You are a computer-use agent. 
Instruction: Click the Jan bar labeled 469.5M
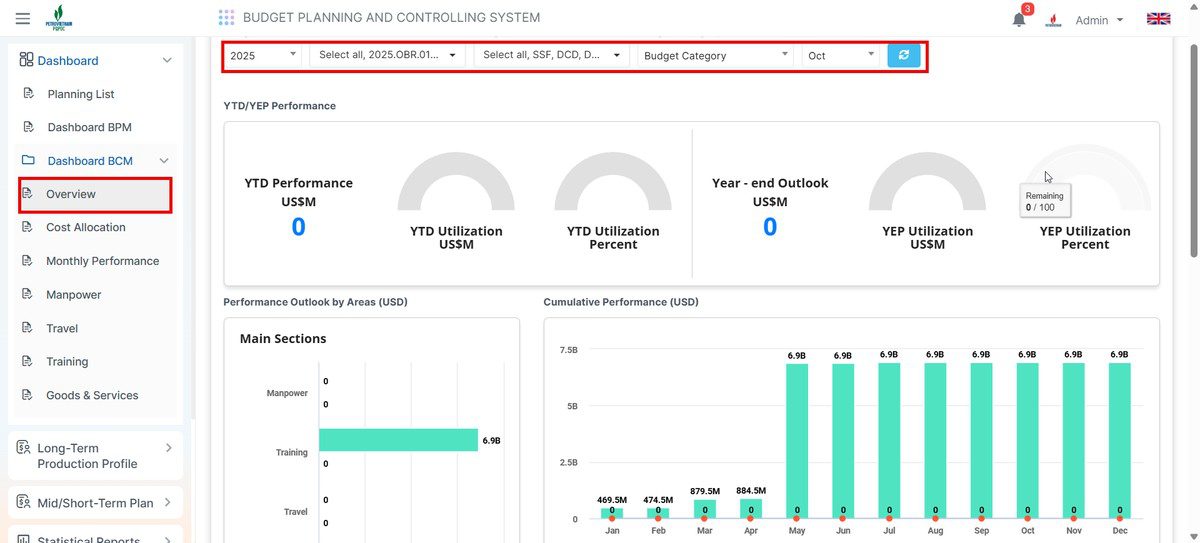click(x=612, y=513)
